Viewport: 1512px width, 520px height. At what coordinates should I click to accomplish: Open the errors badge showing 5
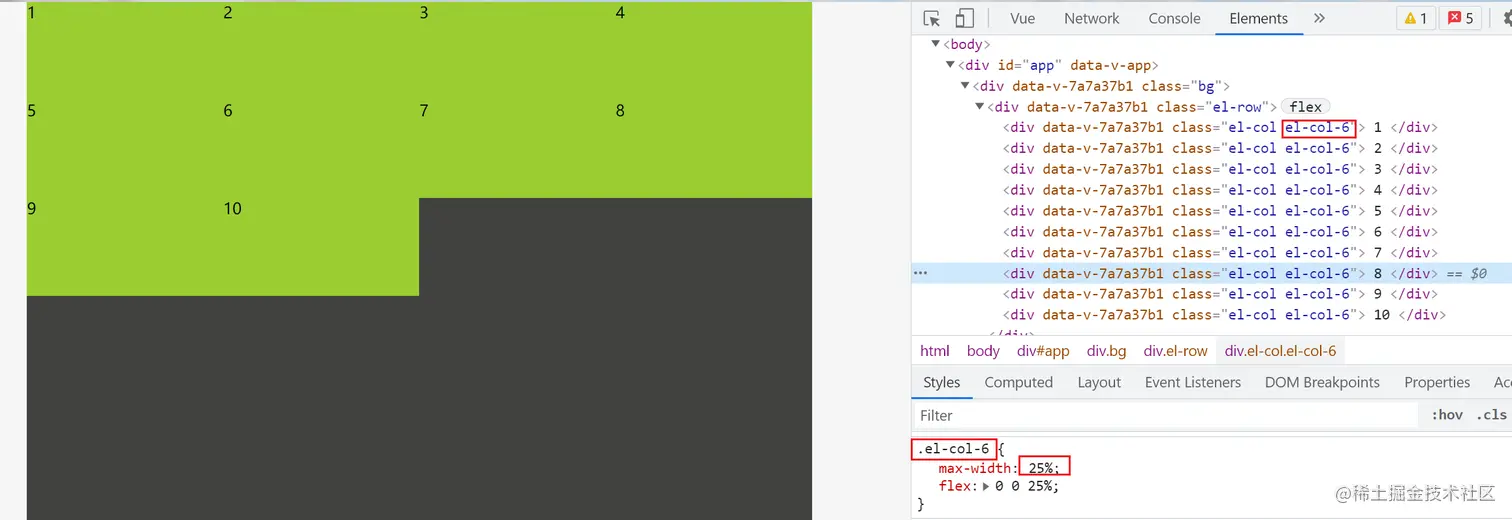coord(1460,18)
